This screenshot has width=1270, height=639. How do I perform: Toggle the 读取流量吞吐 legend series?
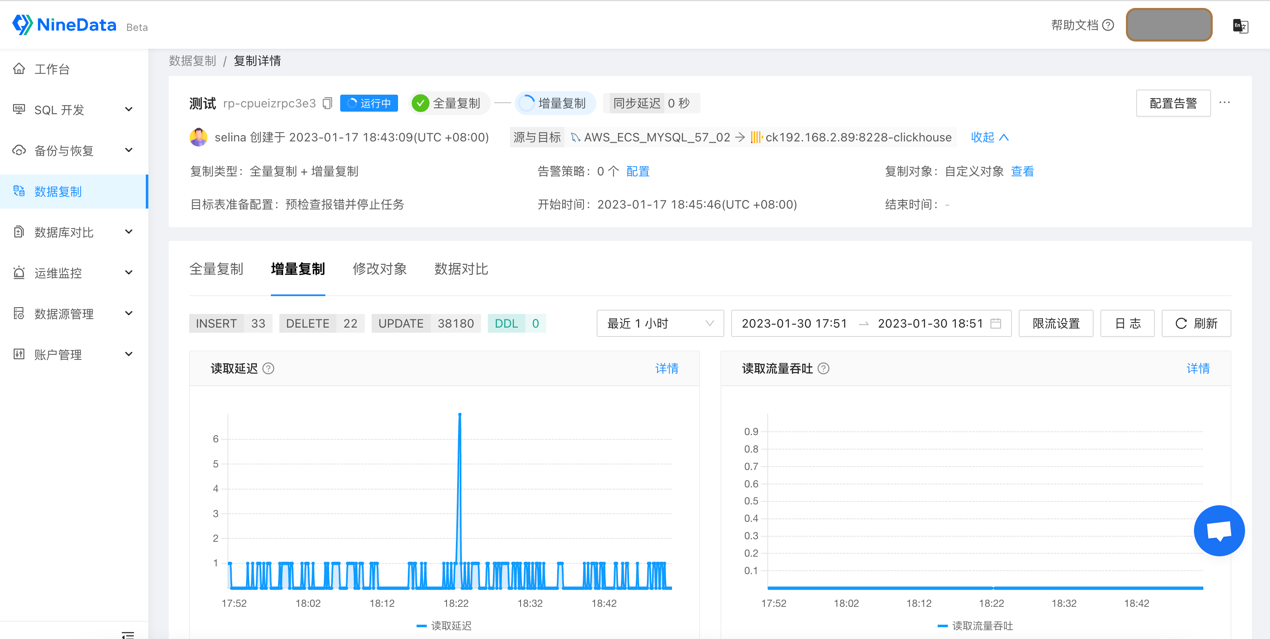coord(975,626)
